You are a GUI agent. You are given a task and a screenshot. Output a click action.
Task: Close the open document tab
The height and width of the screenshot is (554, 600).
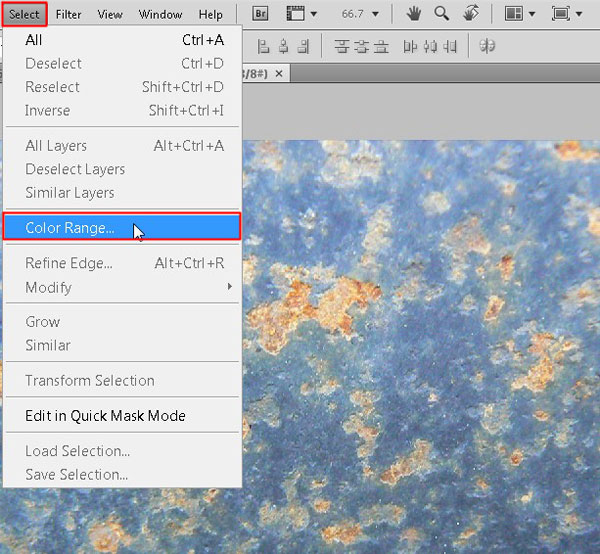[279, 73]
